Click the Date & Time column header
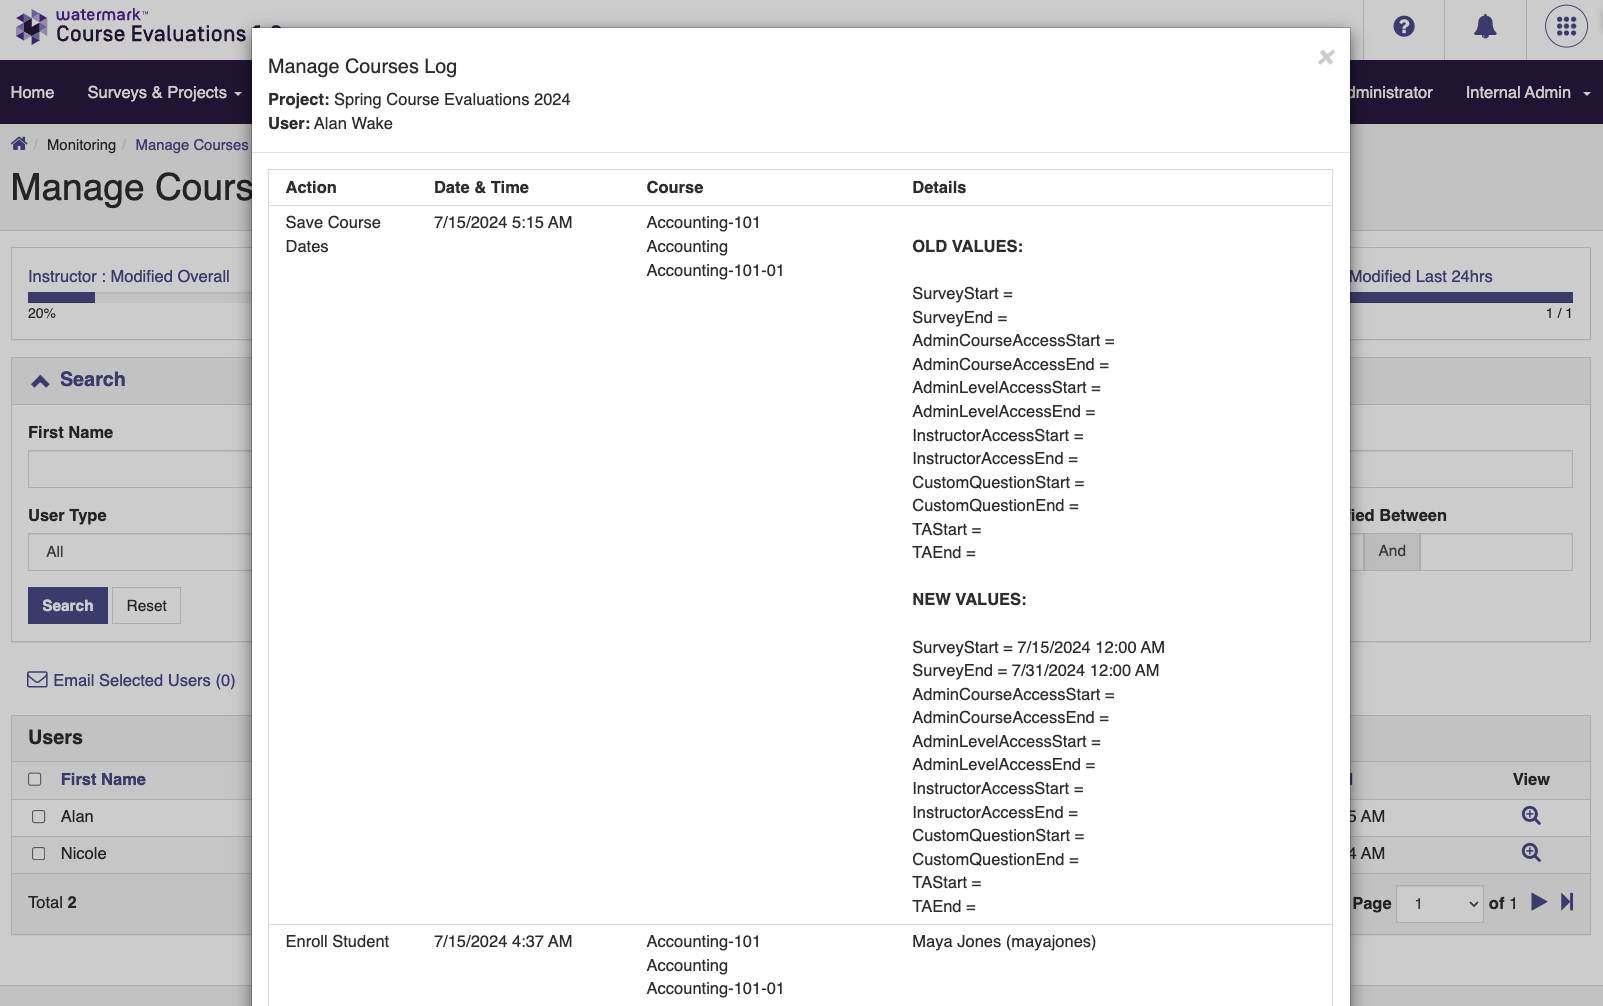 (x=481, y=187)
